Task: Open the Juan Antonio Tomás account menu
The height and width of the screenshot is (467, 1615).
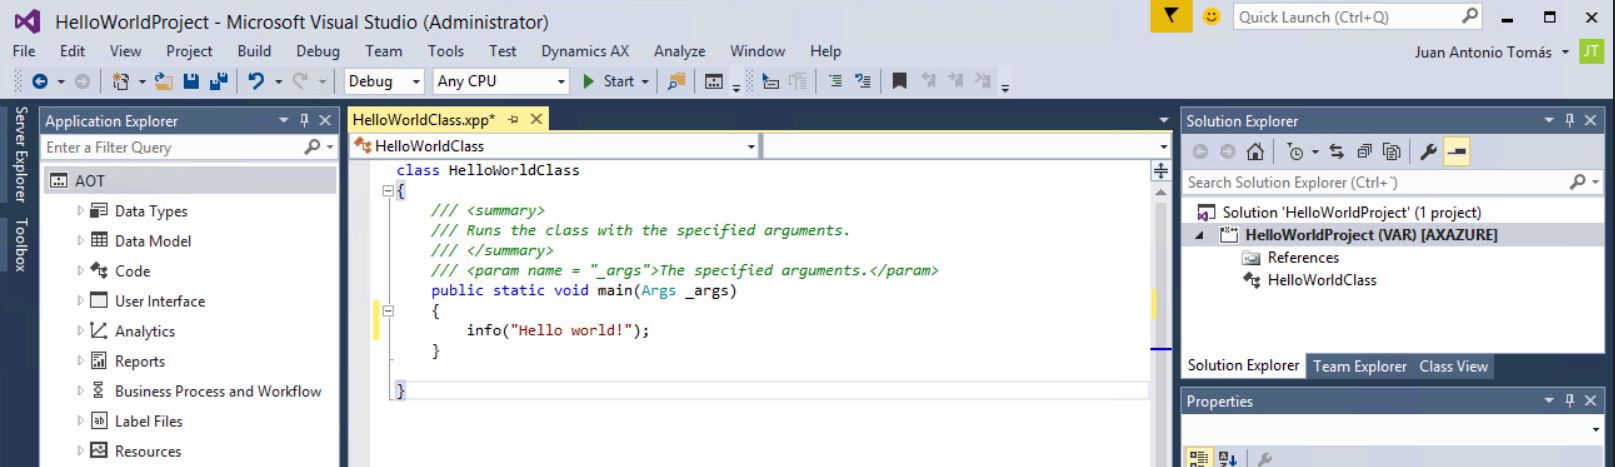Action: (x=1491, y=52)
